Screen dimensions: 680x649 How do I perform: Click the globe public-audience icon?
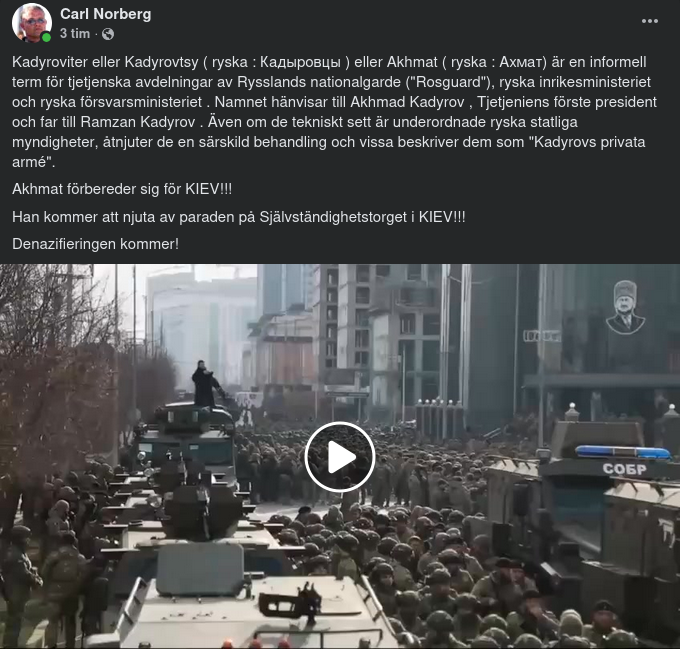point(108,34)
